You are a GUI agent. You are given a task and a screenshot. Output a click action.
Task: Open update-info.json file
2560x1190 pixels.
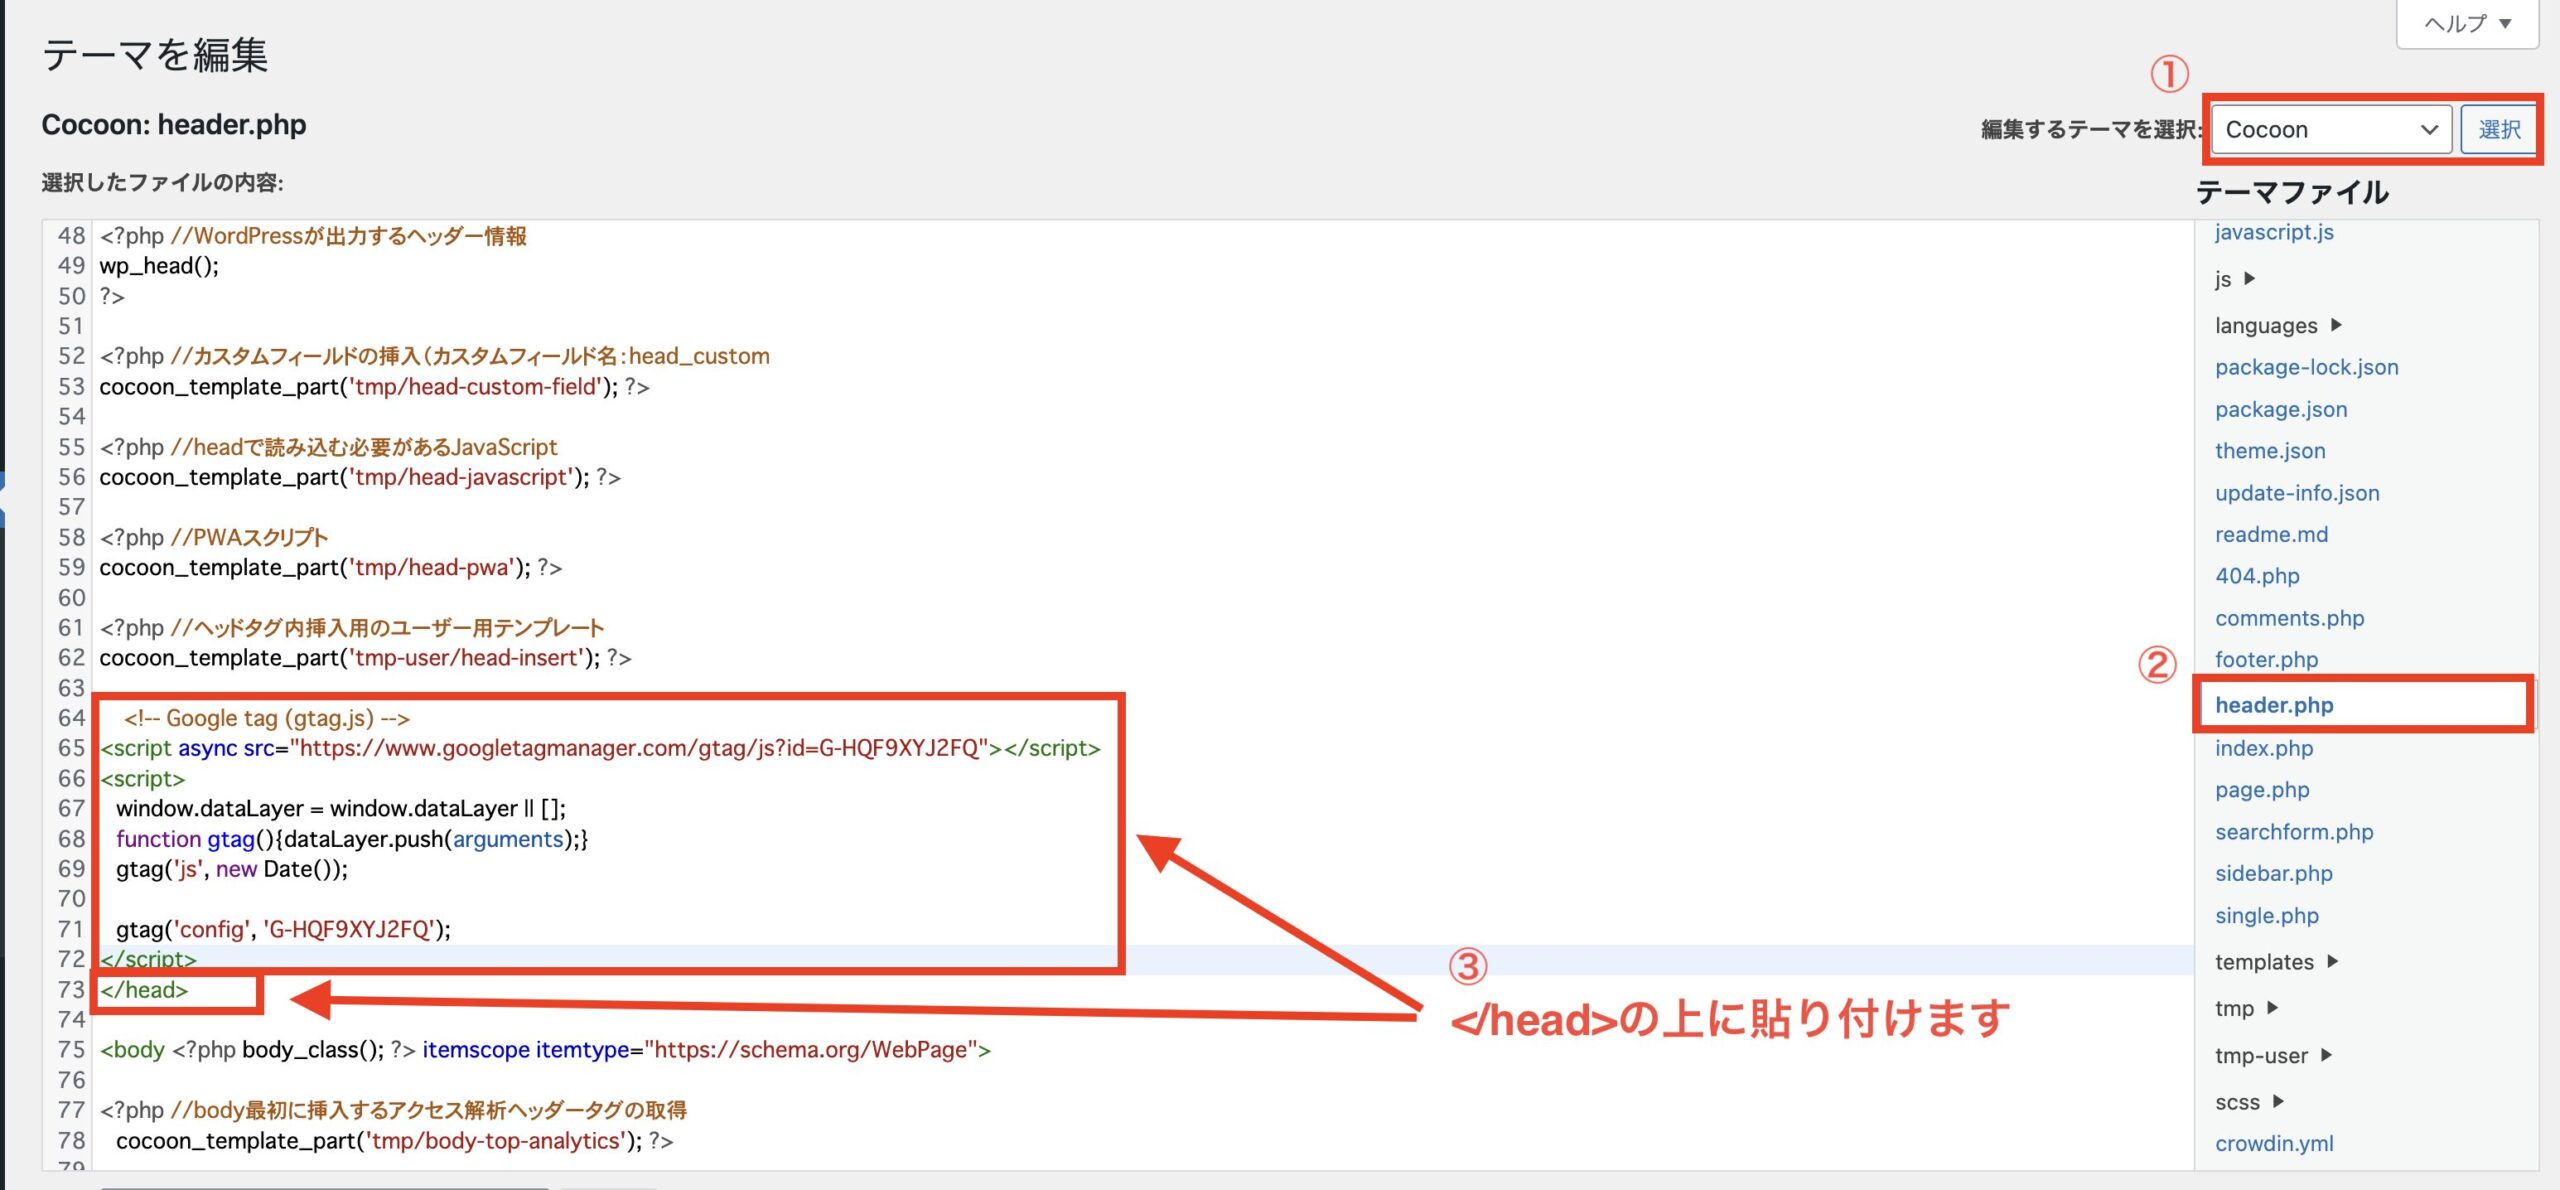pyautogui.click(x=2297, y=493)
